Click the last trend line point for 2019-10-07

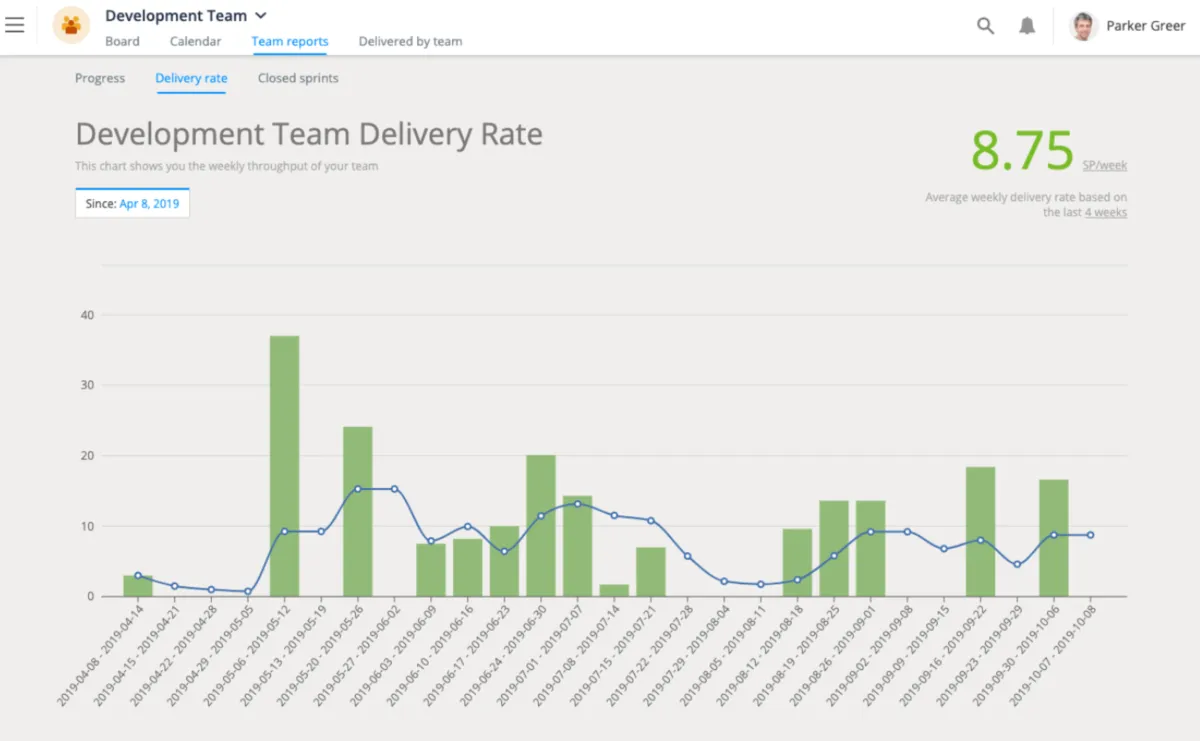point(1090,535)
